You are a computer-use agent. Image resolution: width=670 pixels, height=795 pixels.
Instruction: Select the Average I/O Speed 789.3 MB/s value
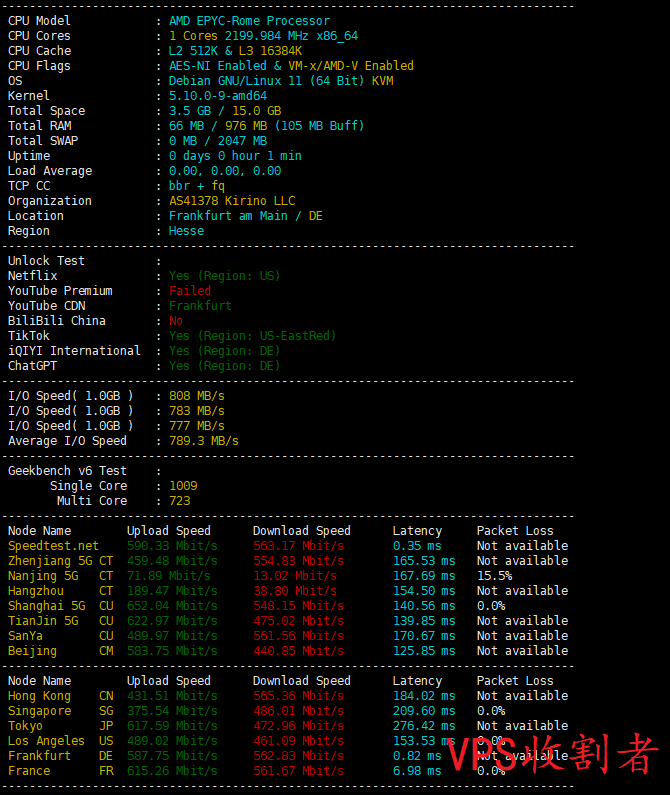pyautogui.click(x=204, y=441)
